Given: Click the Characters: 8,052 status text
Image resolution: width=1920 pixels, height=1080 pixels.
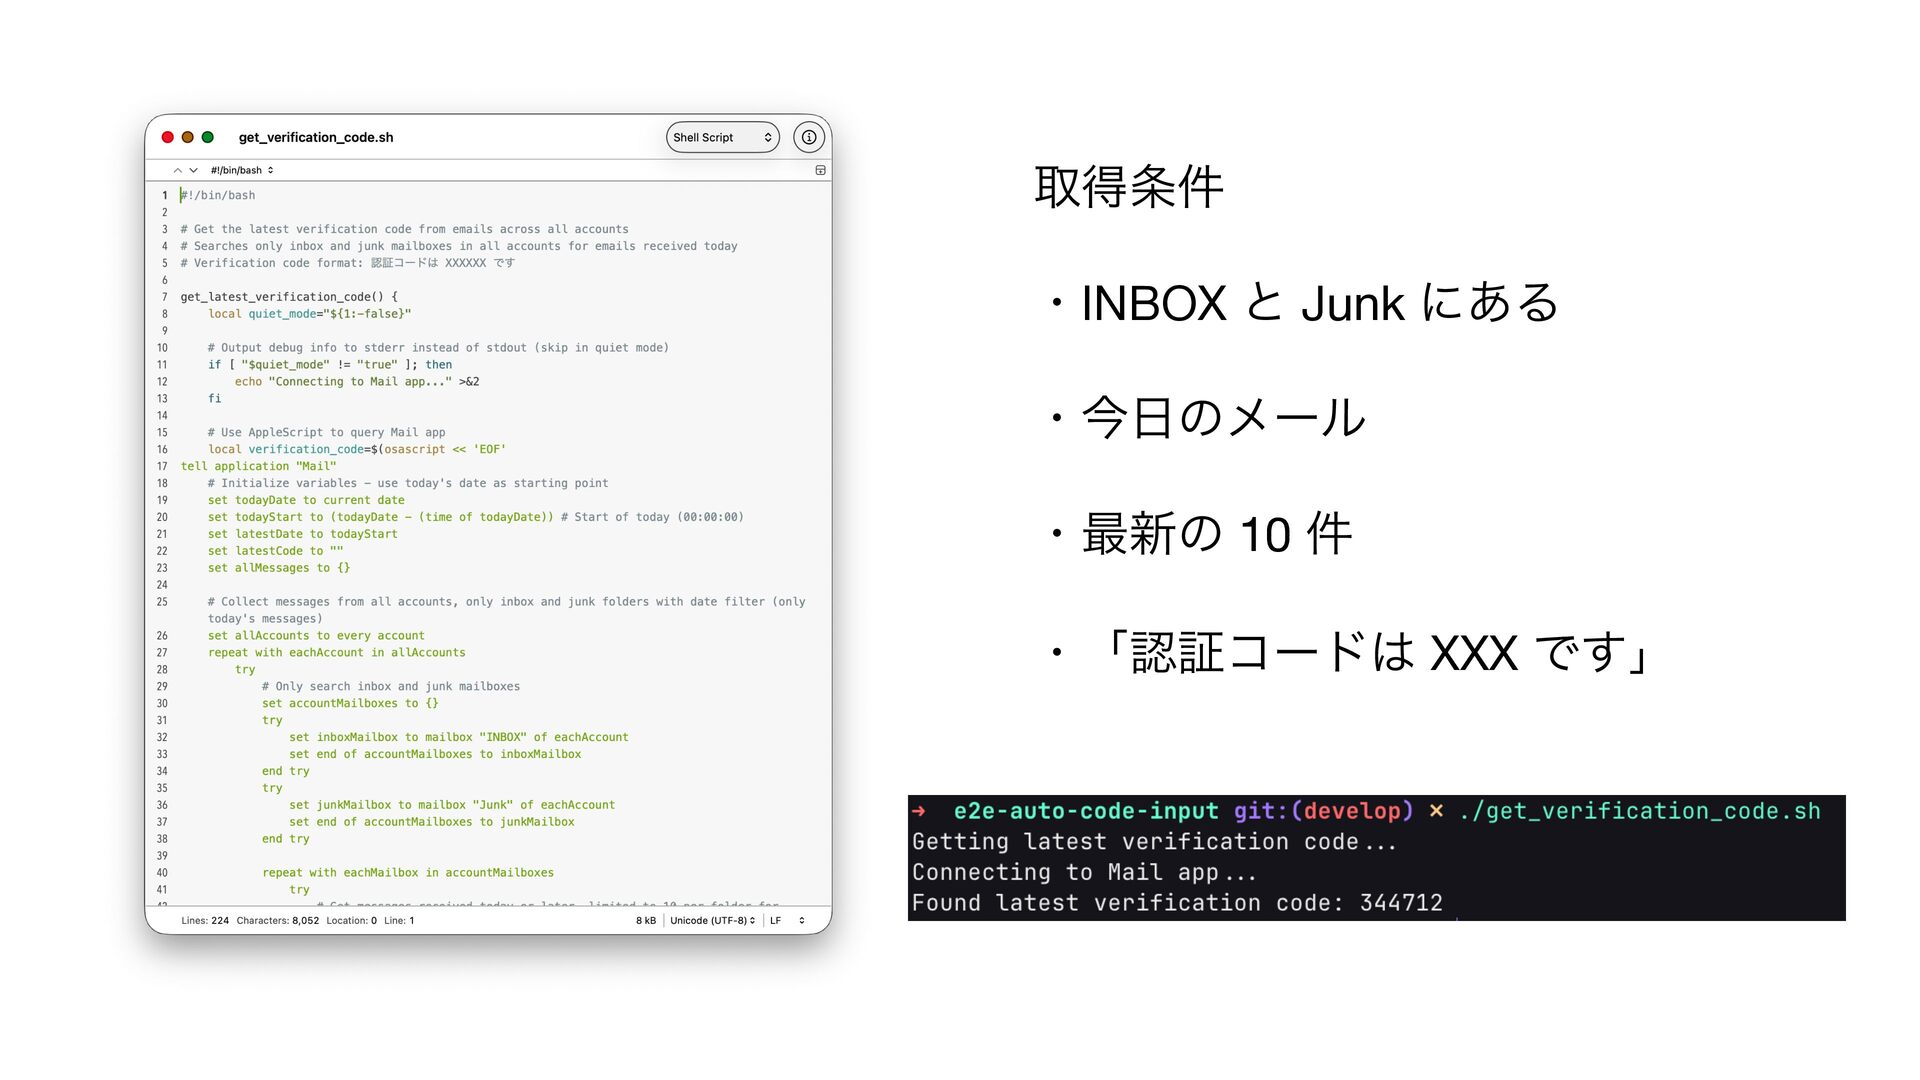Looking at the screenshot, I should (x=277, y=921).
